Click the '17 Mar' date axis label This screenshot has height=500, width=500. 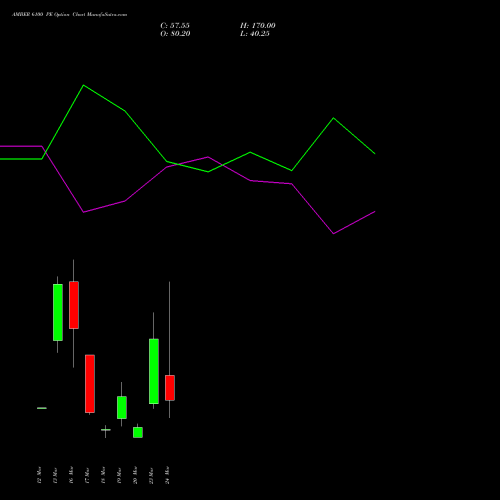[87, 475]
